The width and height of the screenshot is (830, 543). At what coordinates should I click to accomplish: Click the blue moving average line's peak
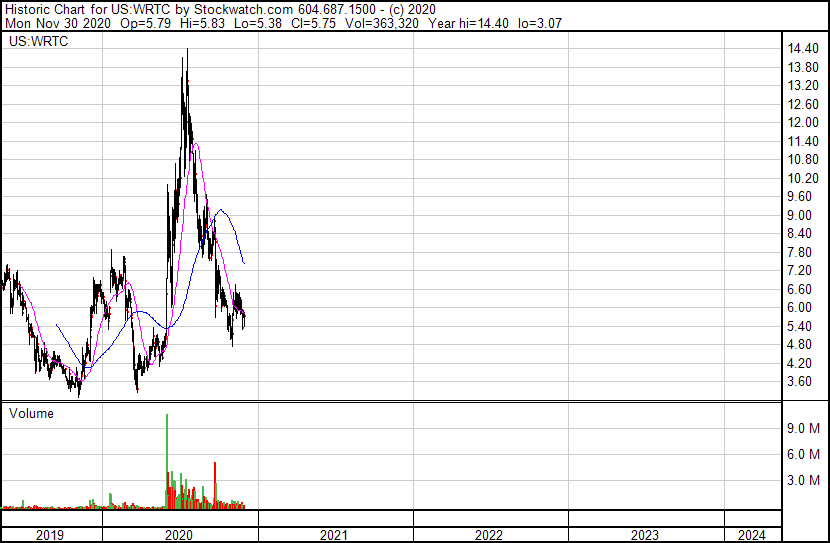[x=220, y=210]
